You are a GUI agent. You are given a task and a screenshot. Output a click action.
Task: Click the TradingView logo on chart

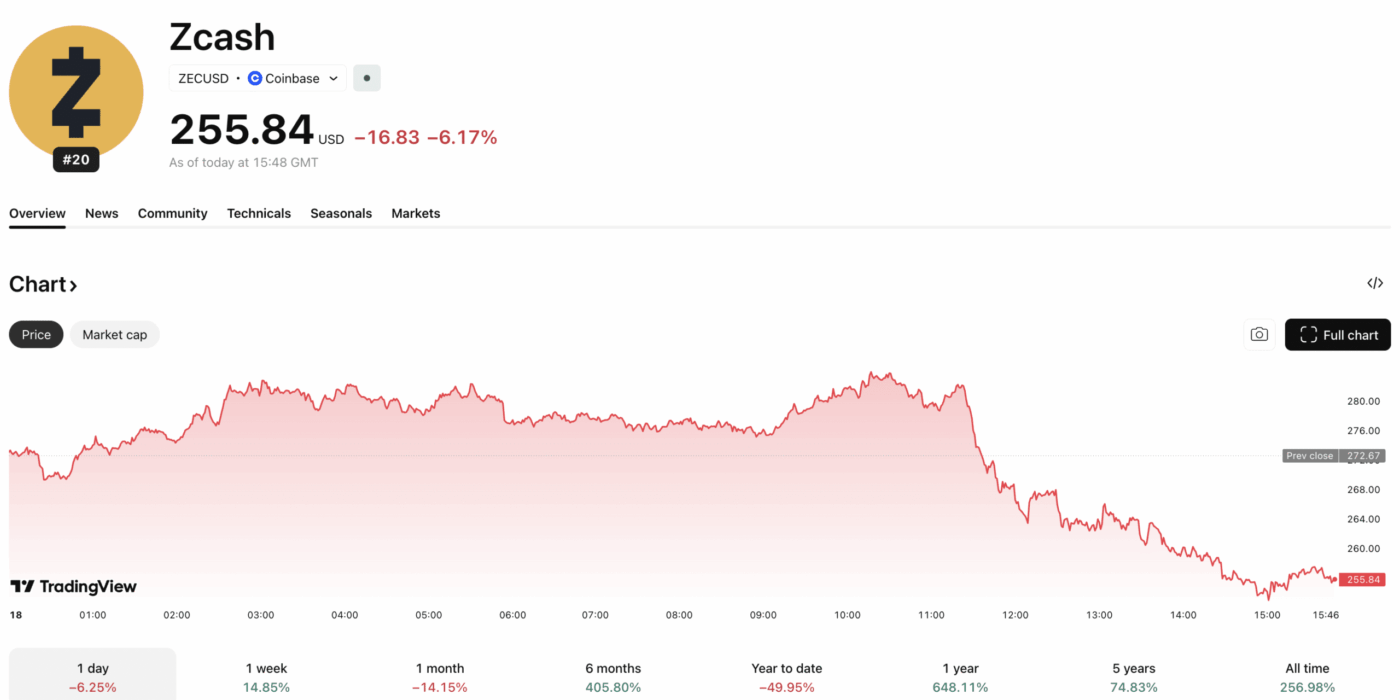(x=73, y=587)
